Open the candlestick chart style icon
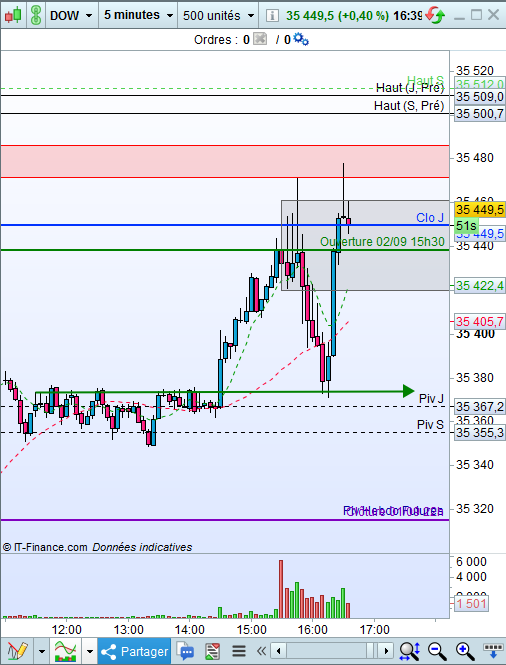This screenshot has width=506, height=665. coord(13,16)
